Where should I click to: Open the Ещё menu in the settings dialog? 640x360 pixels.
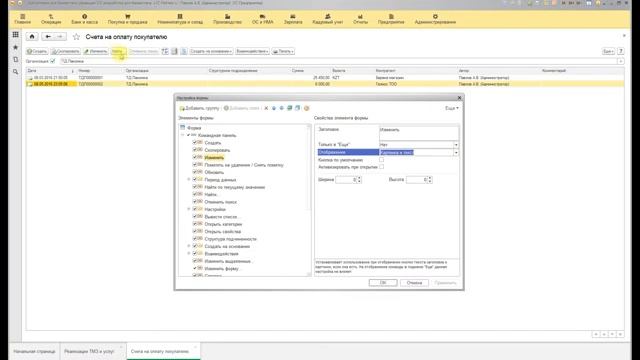point(451,108)
